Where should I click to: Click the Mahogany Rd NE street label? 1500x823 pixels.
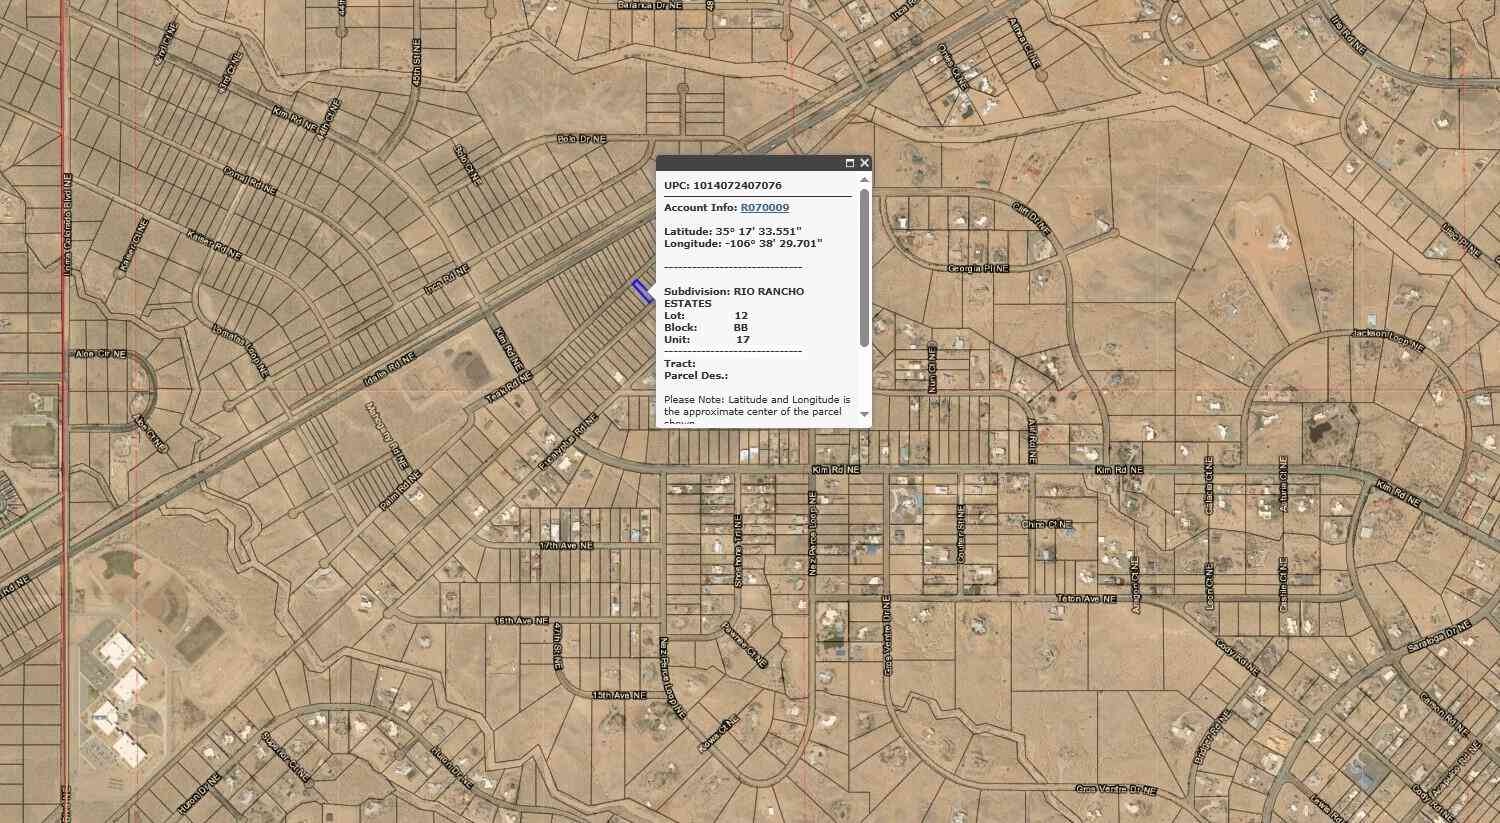[386, 436]
